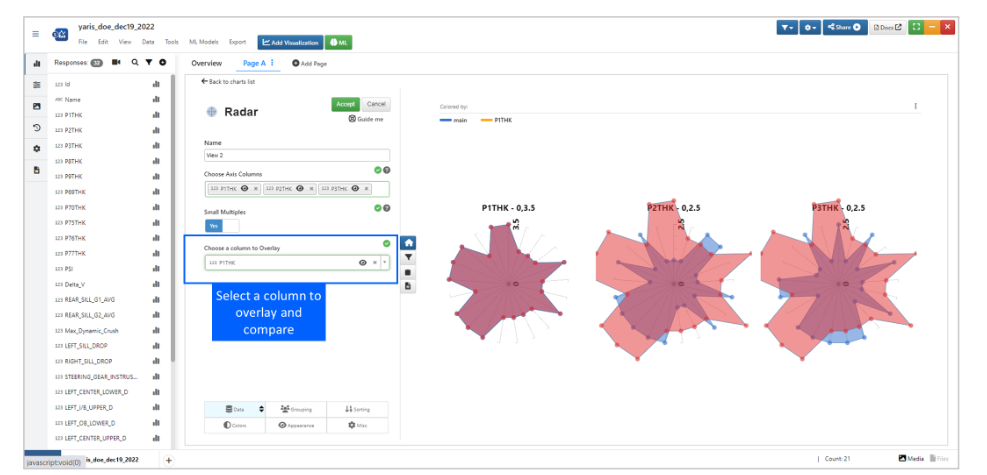Expand the overlay column dropdown arrow
The height and width of the screenshot is (475, 987).
coord(385,262)
